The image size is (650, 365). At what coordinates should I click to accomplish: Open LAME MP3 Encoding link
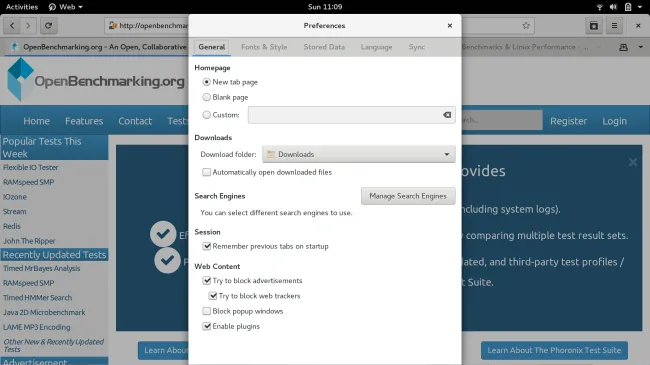[36, 327]
